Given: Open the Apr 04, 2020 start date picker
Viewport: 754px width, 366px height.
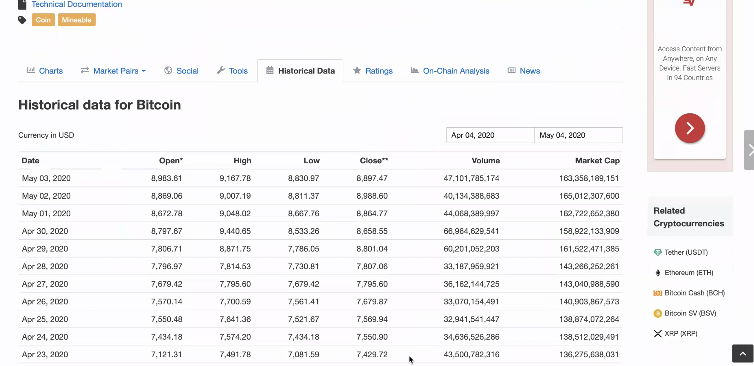Looking at the screenshot, I should coord(490,135).
